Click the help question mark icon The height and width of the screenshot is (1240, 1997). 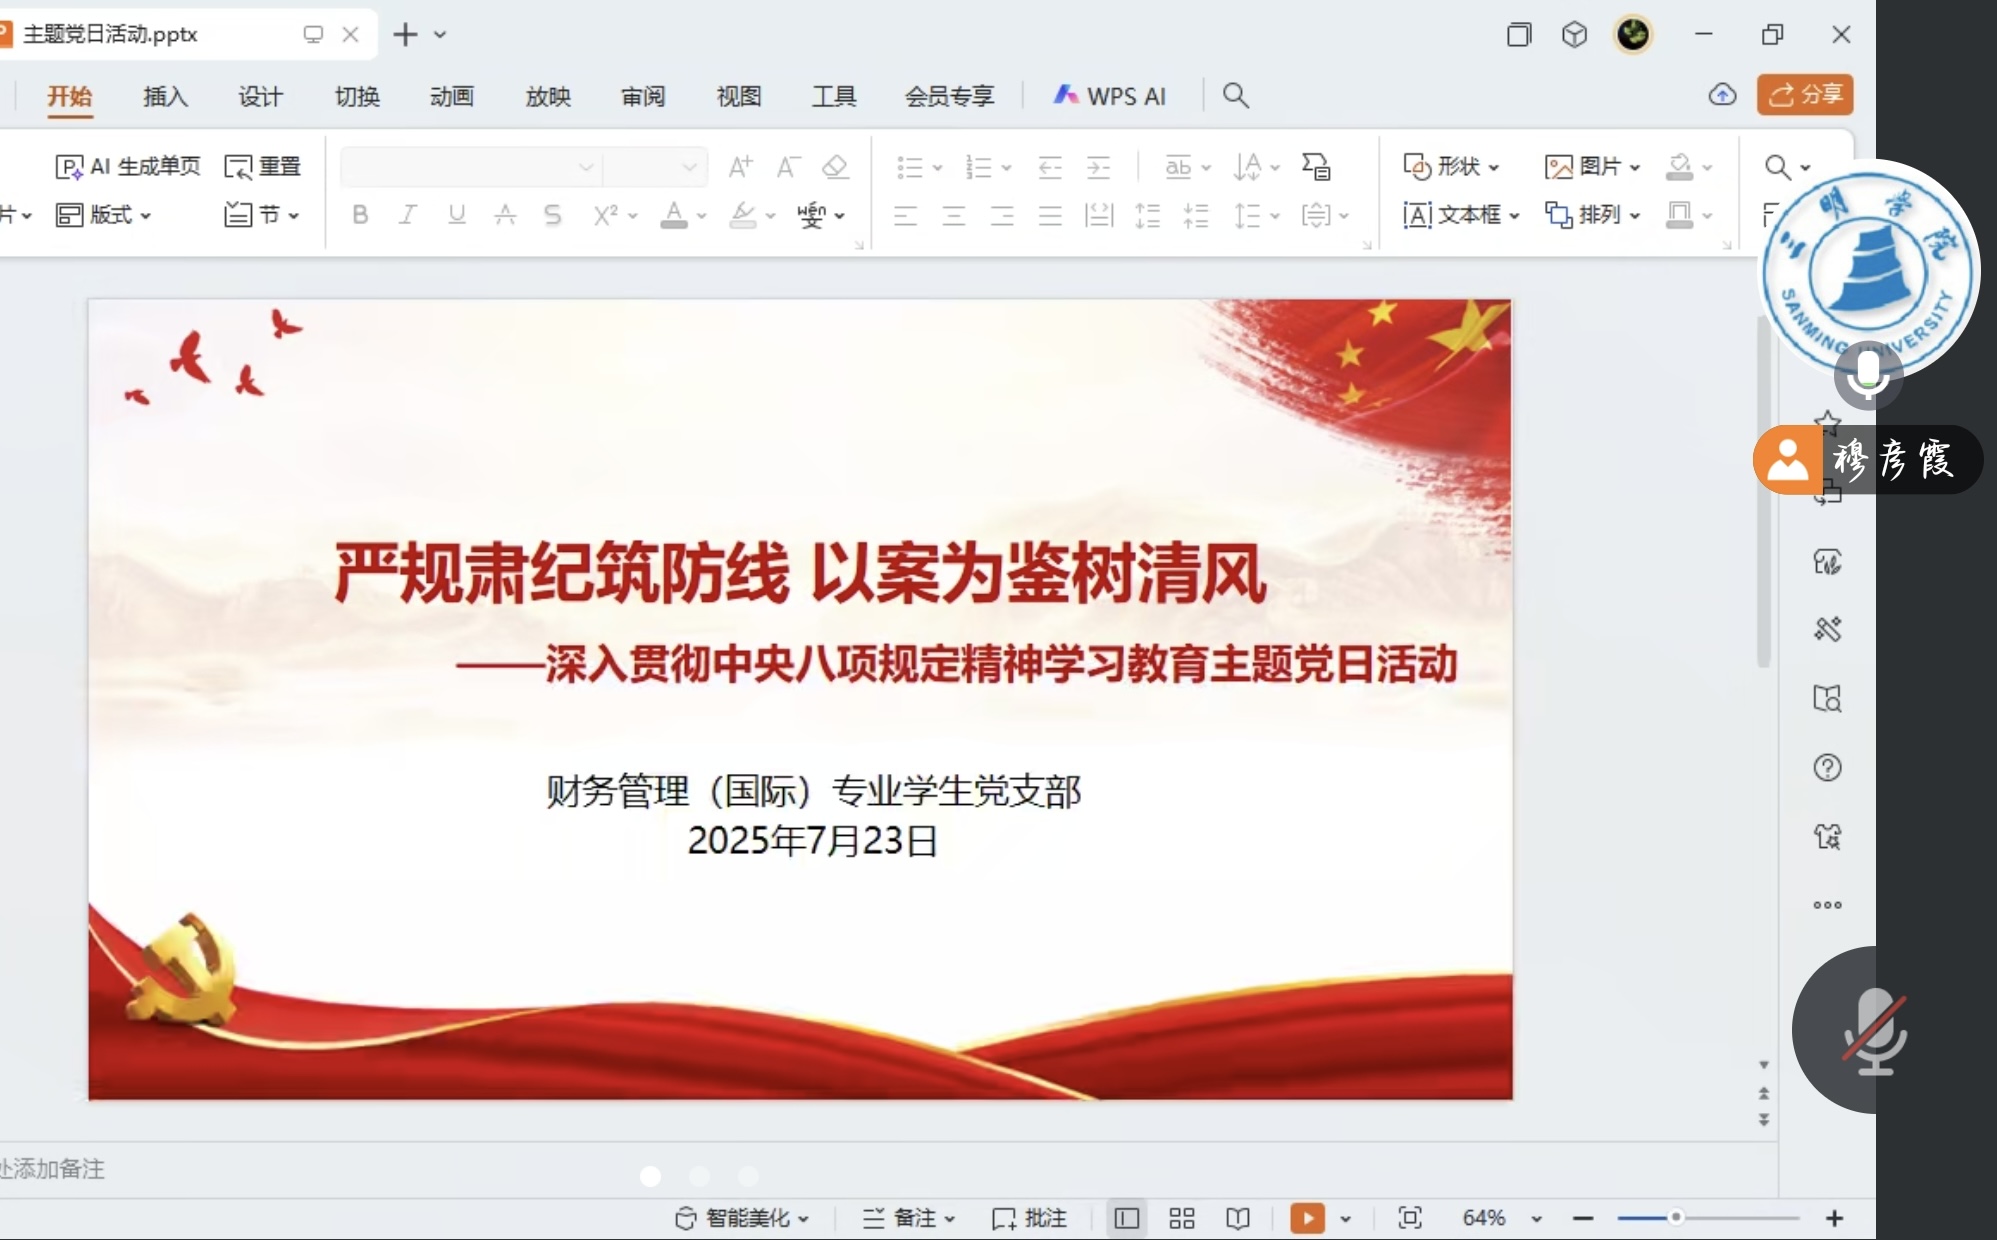pos(1827,768)
